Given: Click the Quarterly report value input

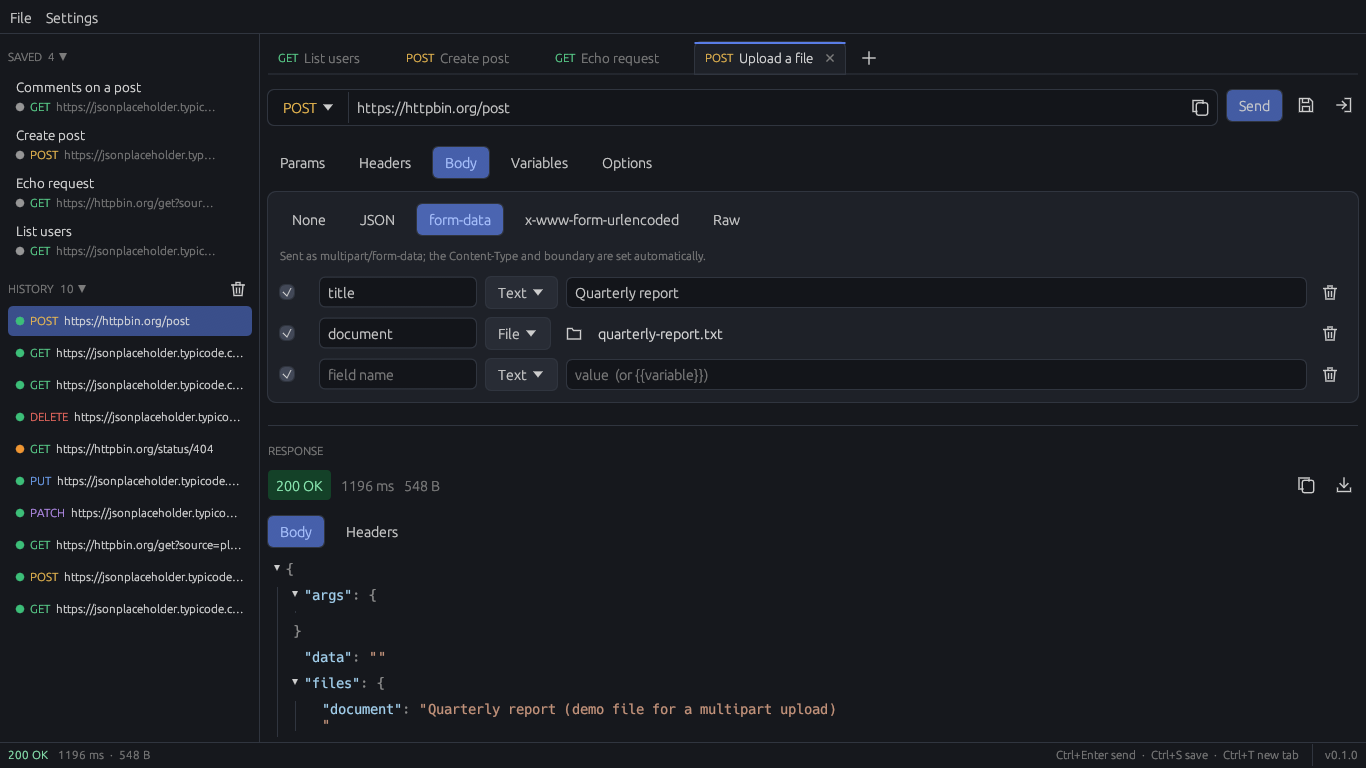Looking at the screenshot, I should pyautogui.click(x=936, y=293).
